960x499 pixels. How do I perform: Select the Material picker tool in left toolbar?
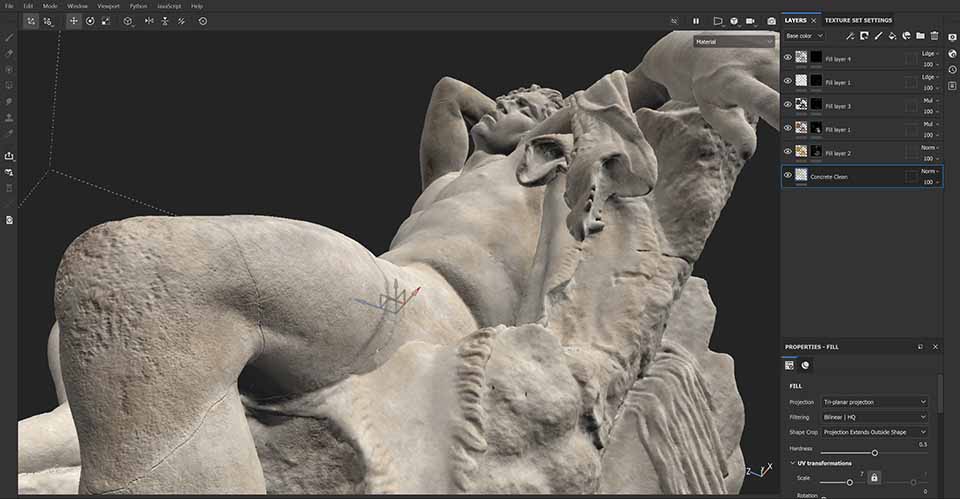tap(9, 133)
